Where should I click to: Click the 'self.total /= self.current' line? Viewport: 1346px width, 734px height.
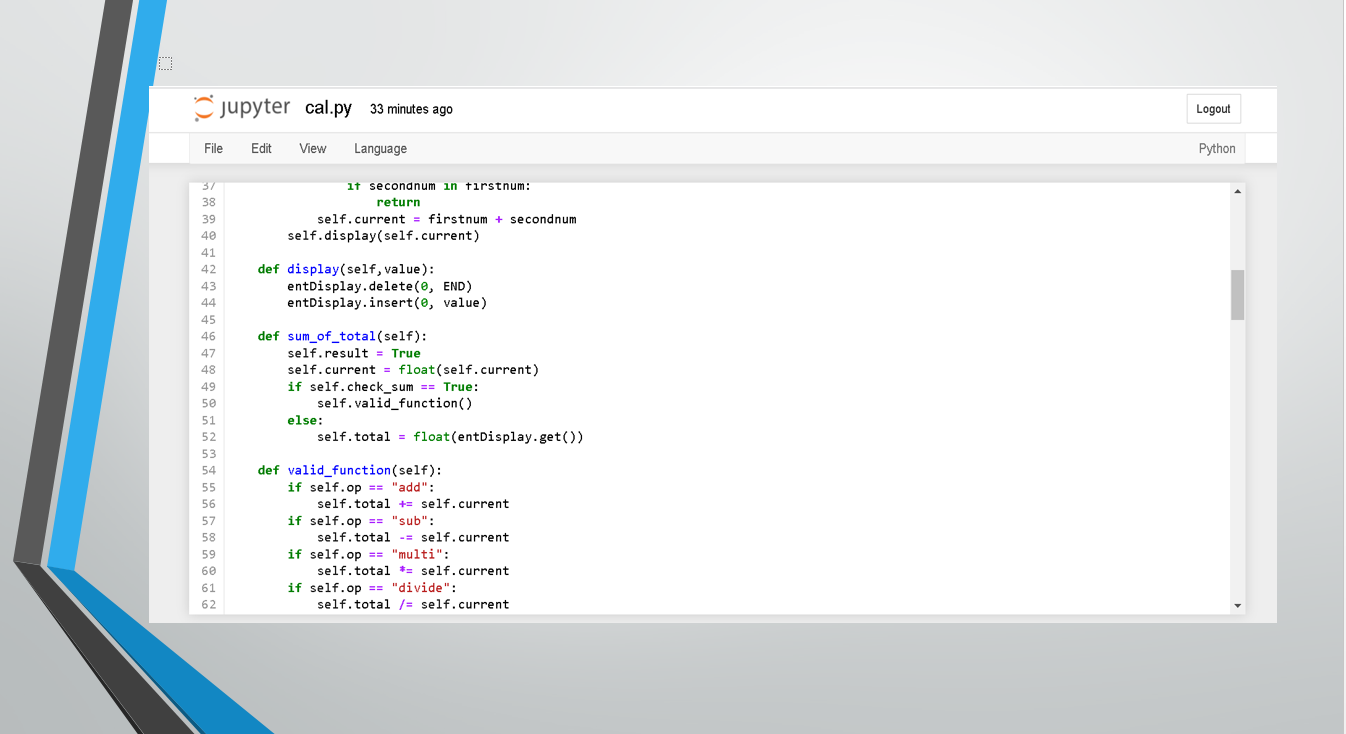(x=413, y=604)
